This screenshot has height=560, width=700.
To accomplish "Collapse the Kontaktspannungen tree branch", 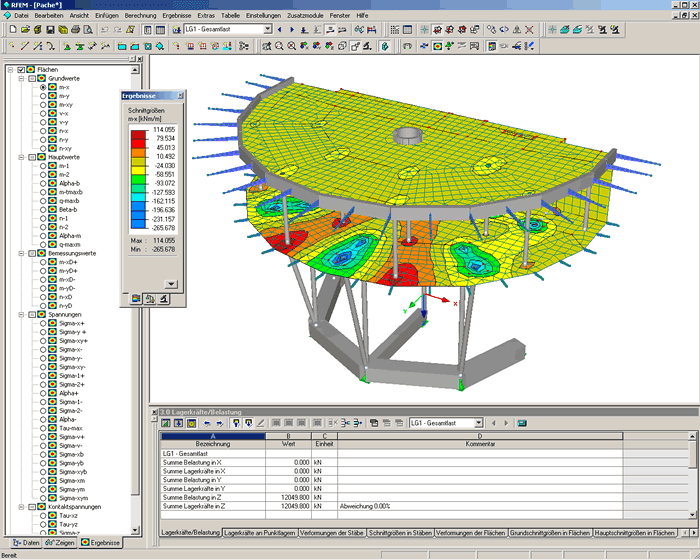I will (21, 507).
